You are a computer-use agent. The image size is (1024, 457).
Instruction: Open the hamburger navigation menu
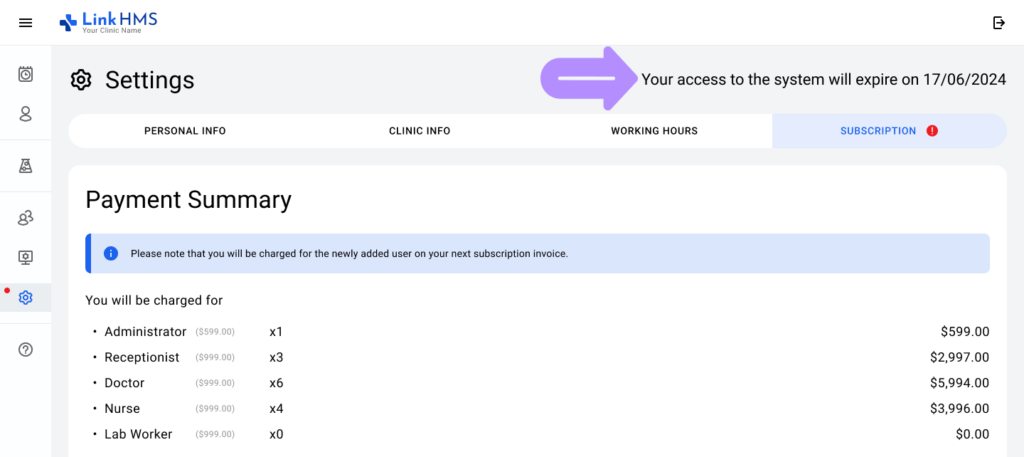point(25,23)
